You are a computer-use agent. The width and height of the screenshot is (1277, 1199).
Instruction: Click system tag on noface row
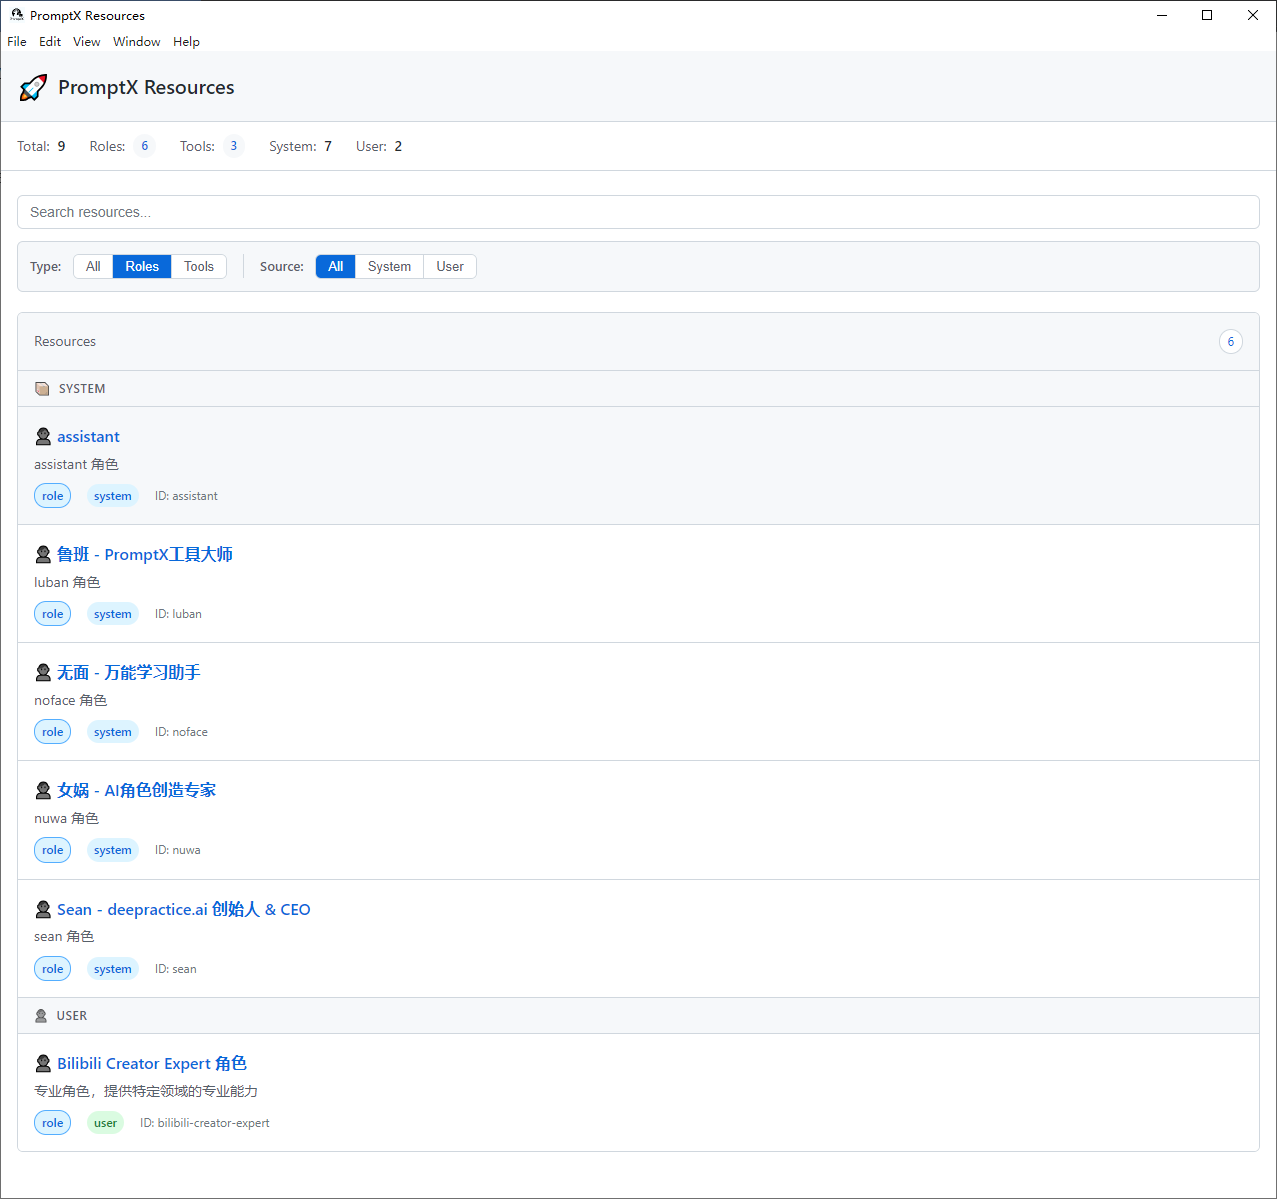tap(113, 732)
